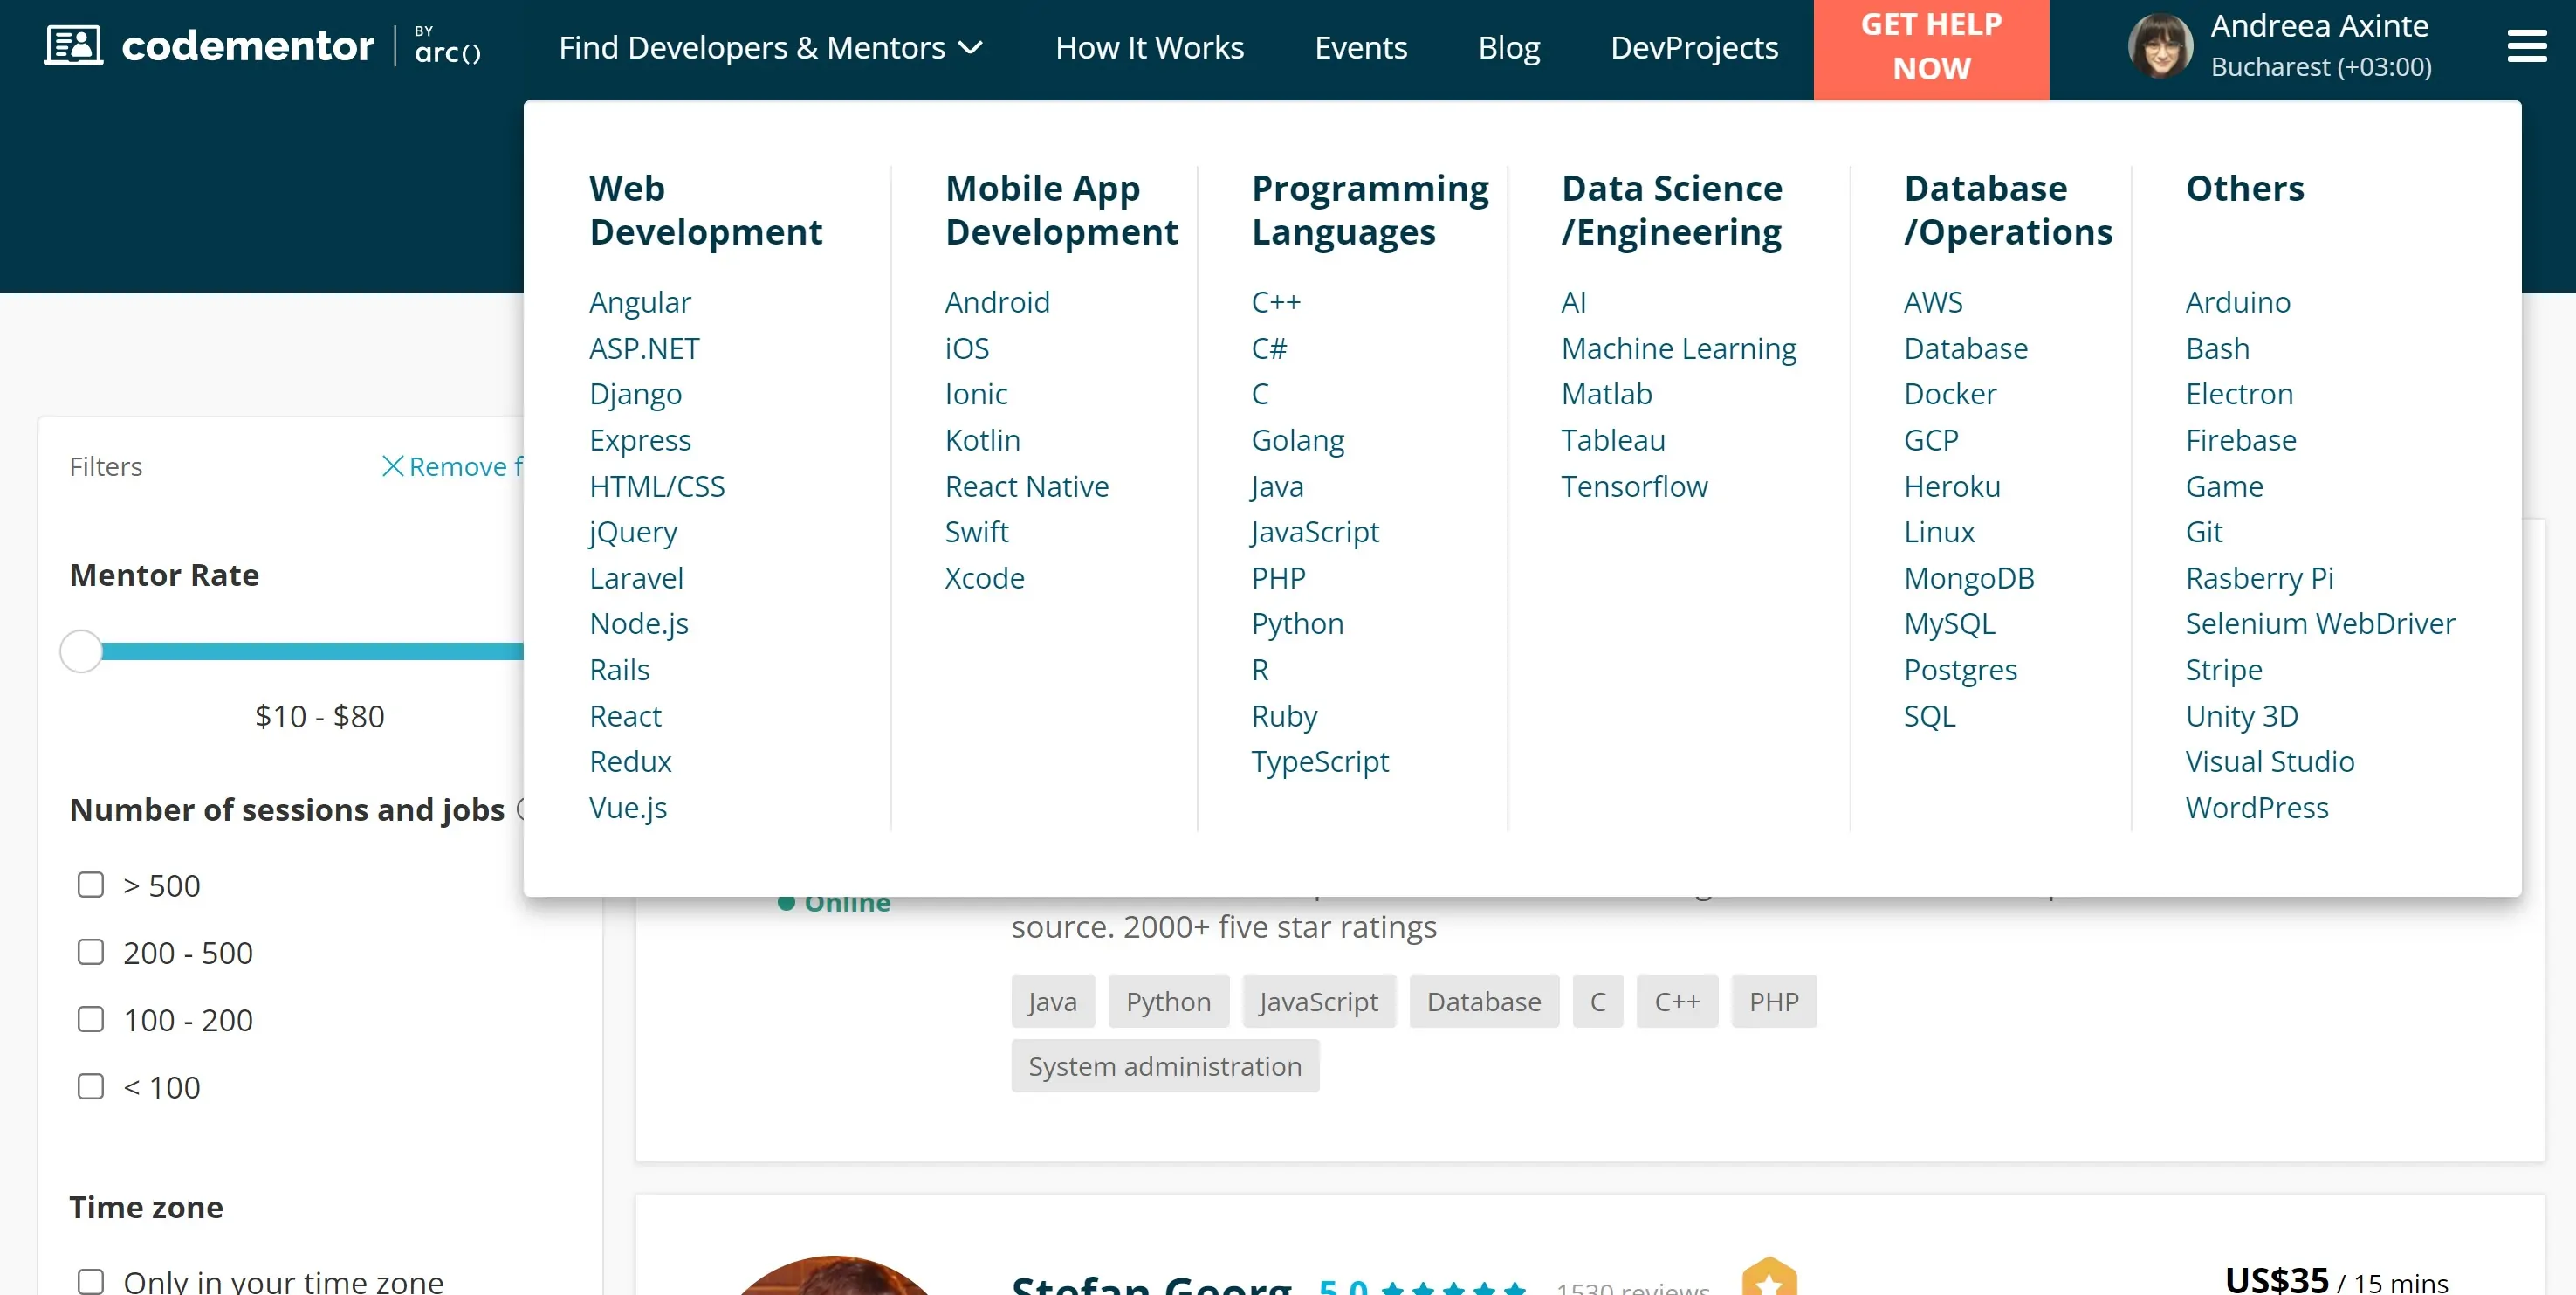2576x1295 pixels.
Task: Check the '> 500' sessions checkbox
Action: (x=90, y=885)
